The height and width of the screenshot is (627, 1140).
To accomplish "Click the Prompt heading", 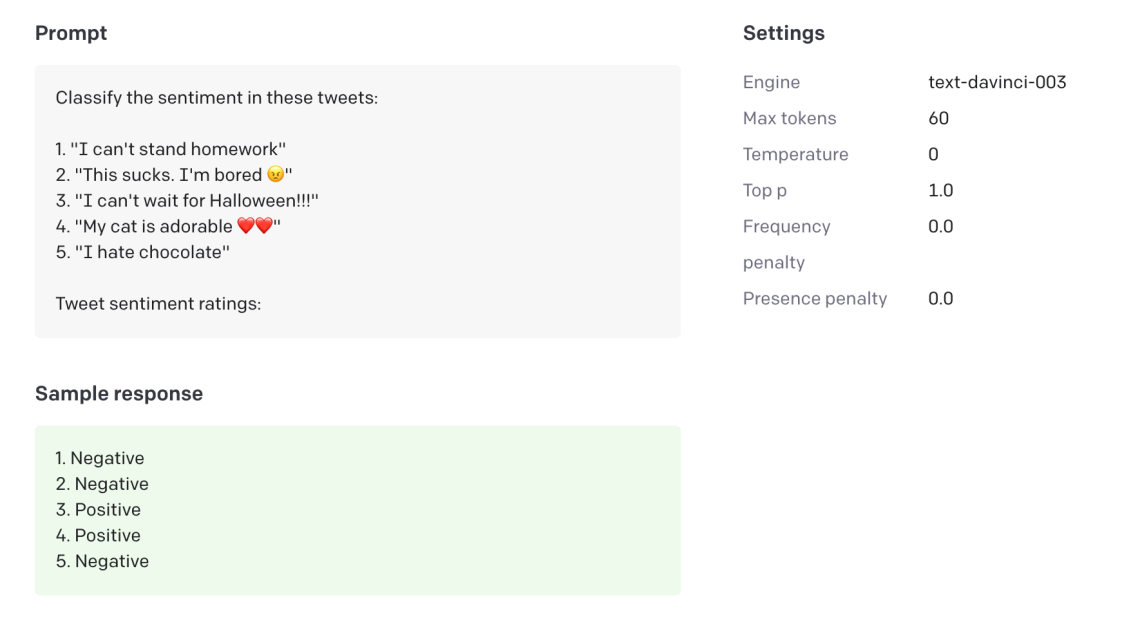I will 71,33.
